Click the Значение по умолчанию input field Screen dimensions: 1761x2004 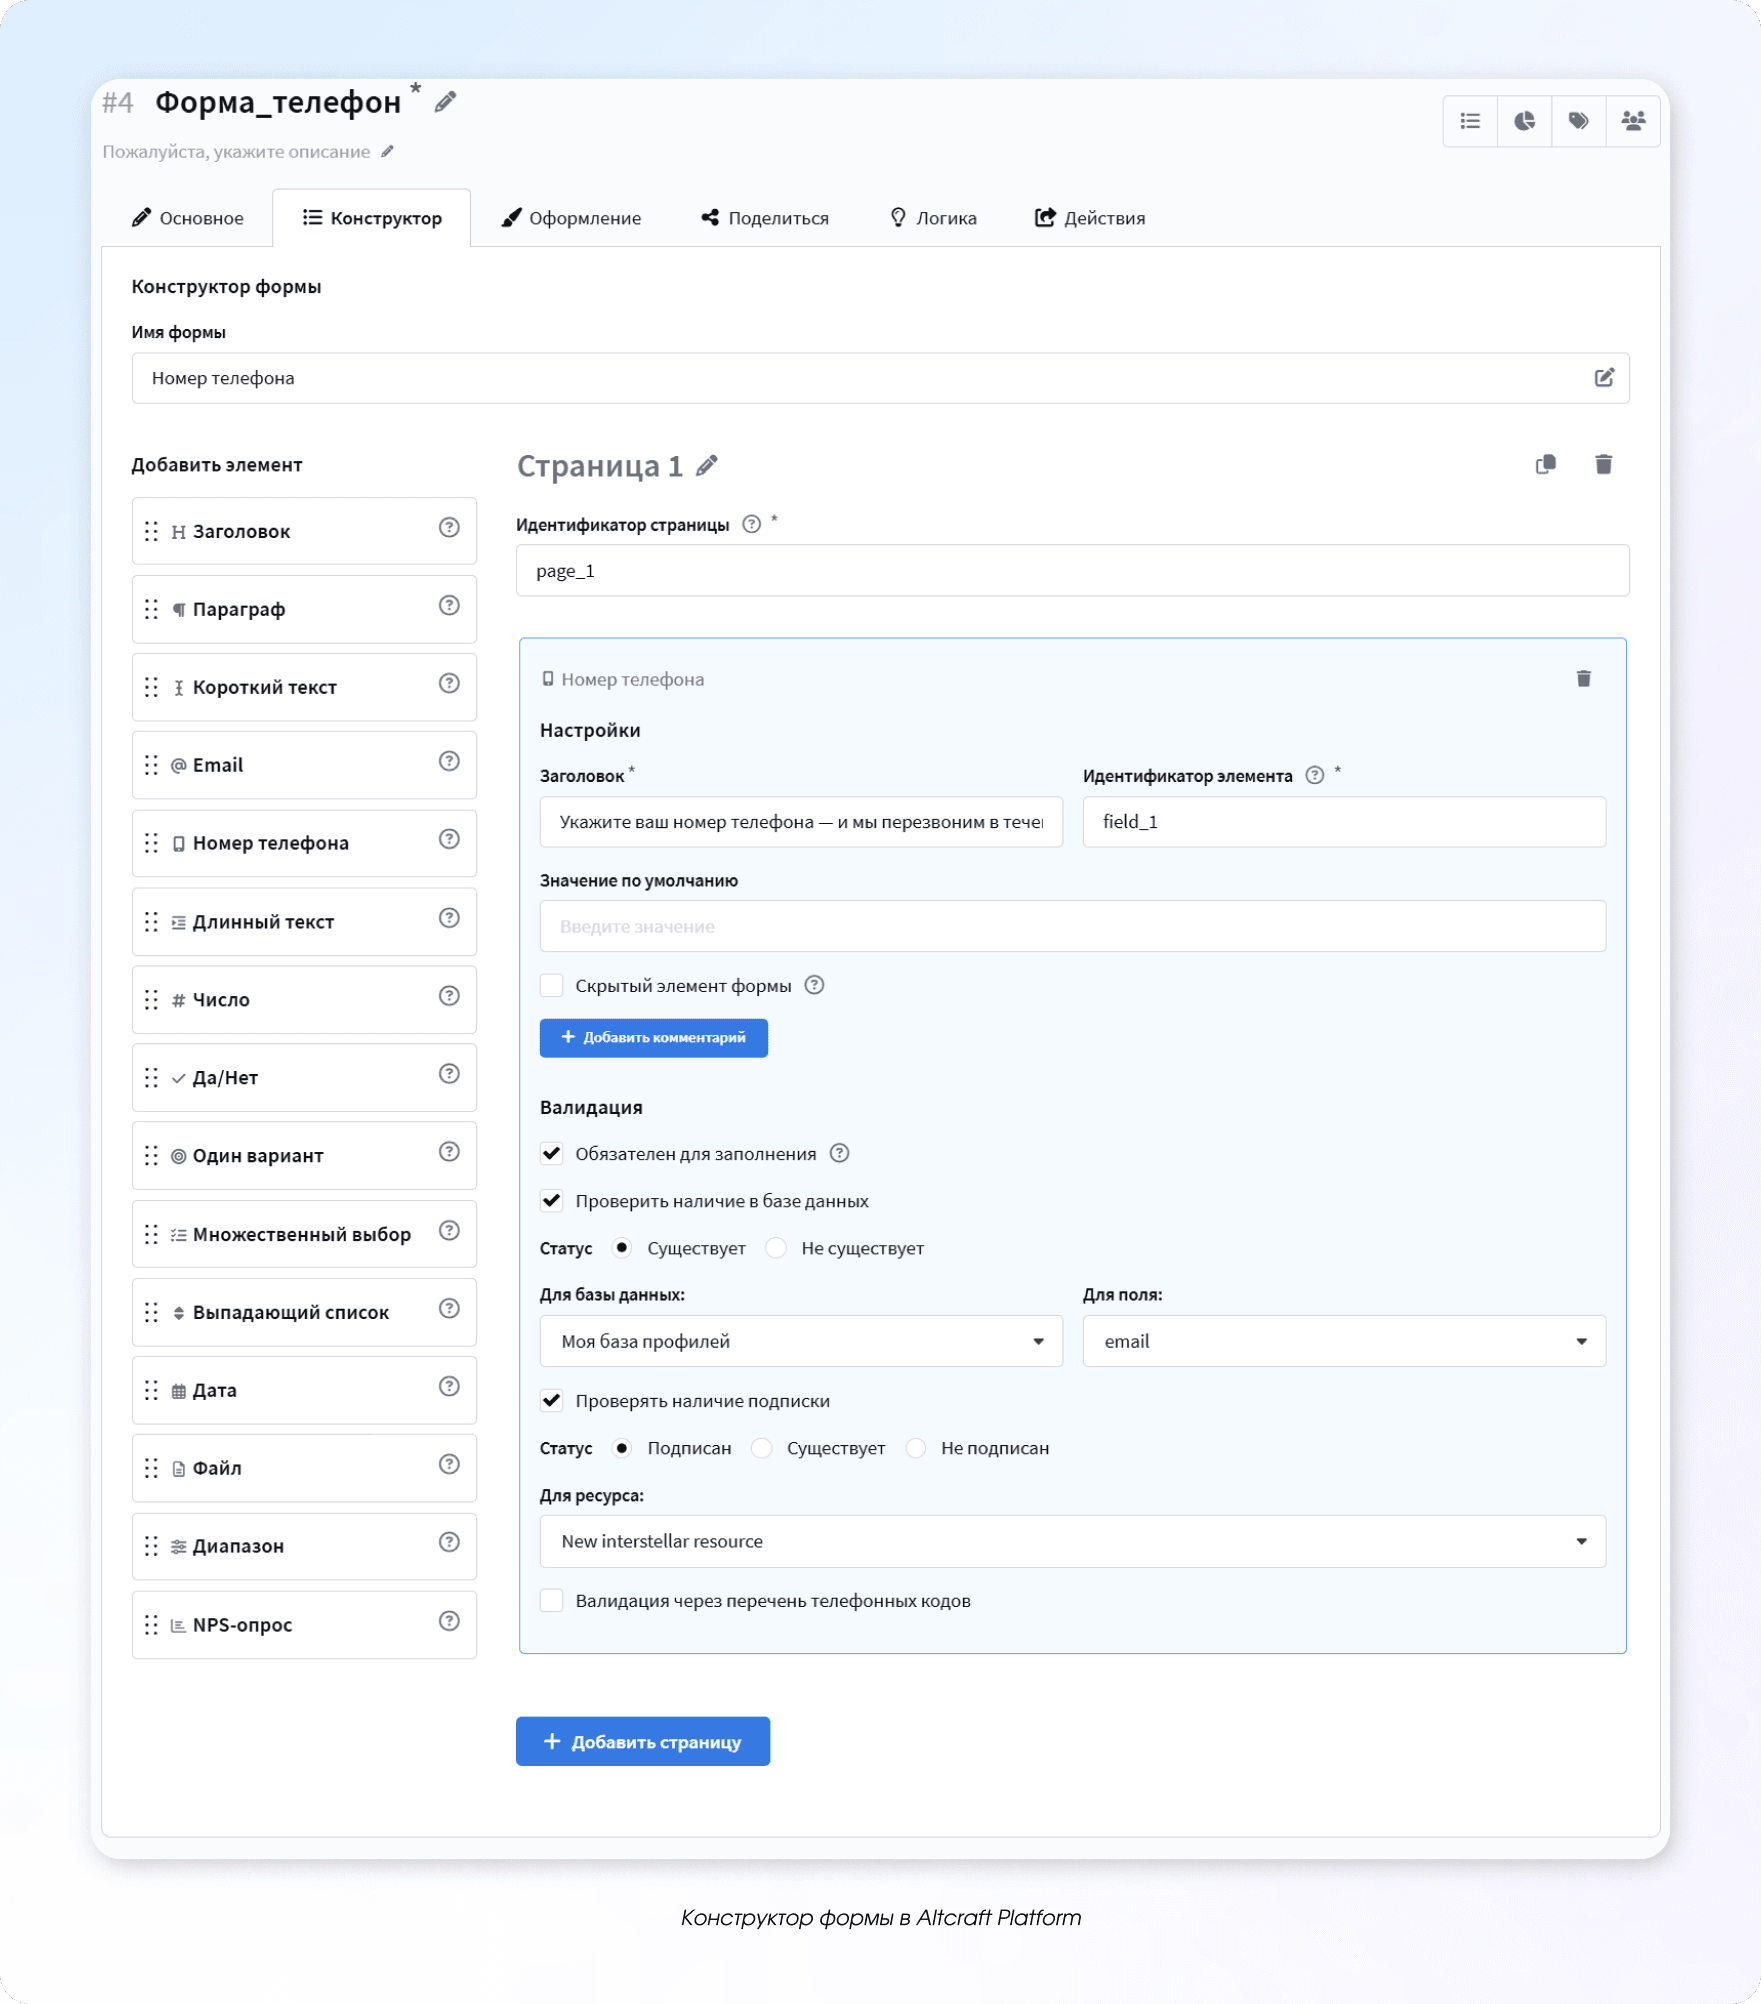tap(1072, 926)
